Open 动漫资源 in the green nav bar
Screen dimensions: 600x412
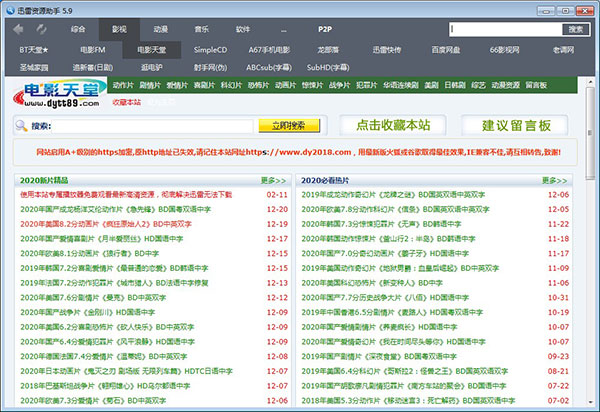(x=505, y=85)
